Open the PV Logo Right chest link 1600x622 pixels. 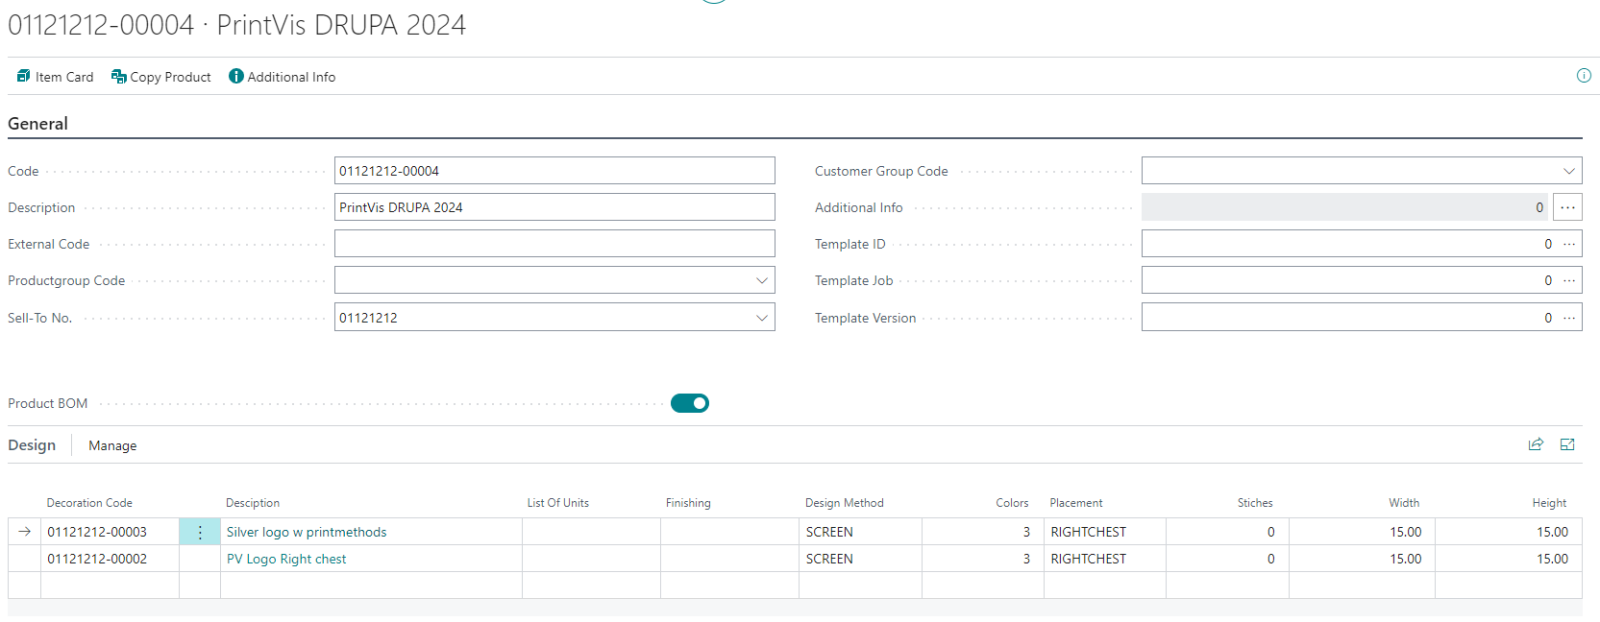point(286,559)
